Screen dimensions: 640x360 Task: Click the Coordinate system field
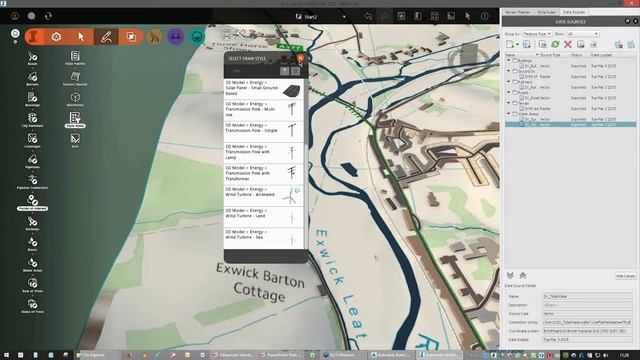point(587,331)
